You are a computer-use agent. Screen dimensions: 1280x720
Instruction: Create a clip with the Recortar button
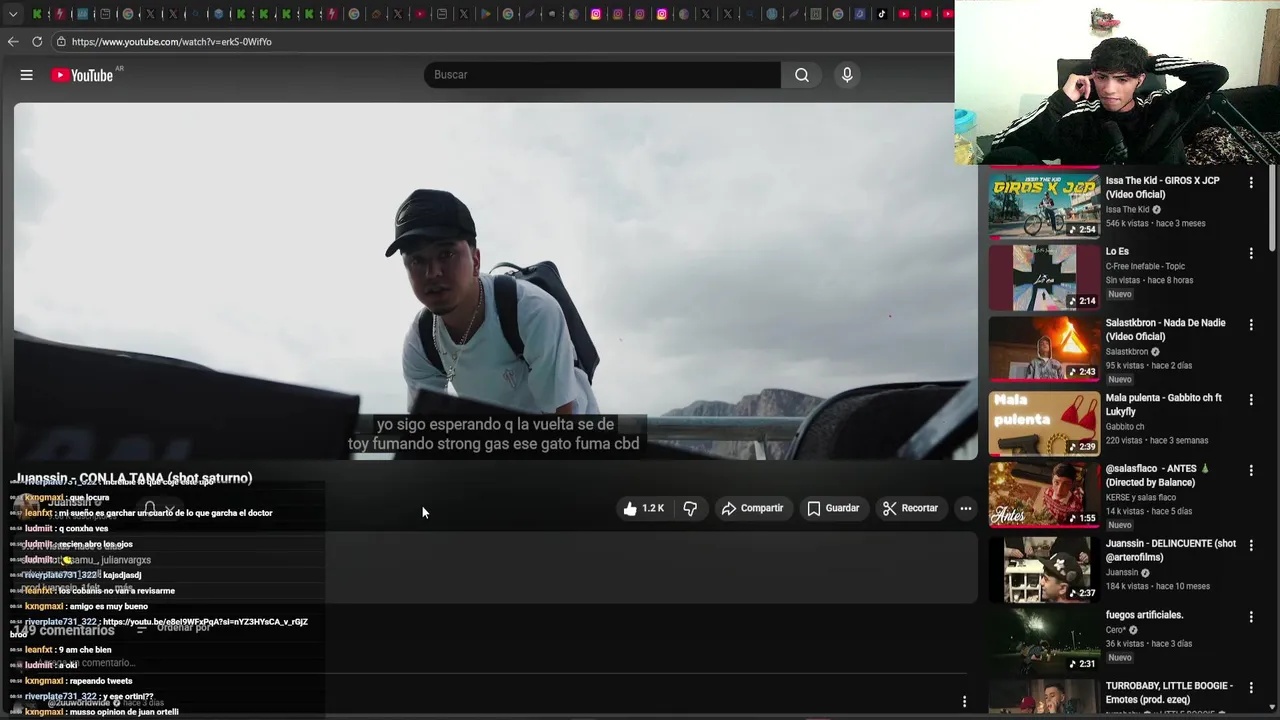point(910,508)
